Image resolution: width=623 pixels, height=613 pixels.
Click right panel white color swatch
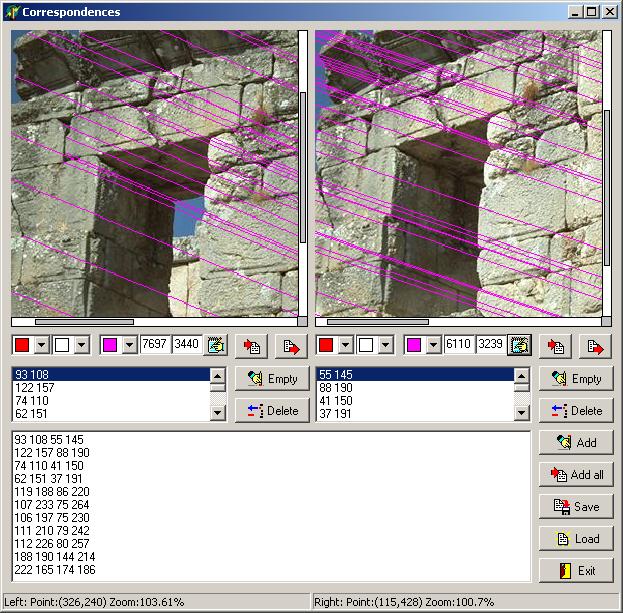[x=366, y=345]
